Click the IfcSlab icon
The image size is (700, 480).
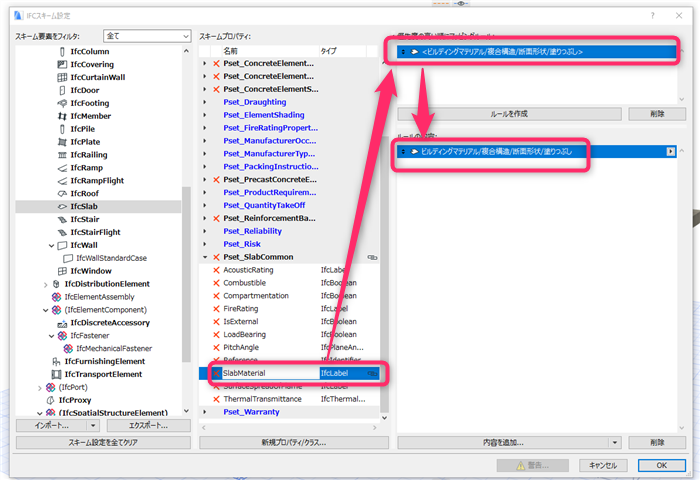point(62,207)
